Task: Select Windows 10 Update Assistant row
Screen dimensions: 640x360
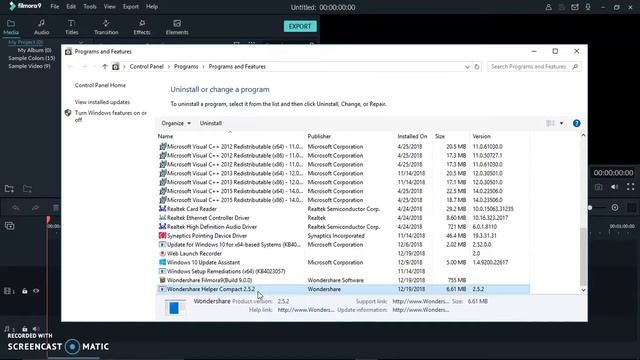Action: [343, 262]
